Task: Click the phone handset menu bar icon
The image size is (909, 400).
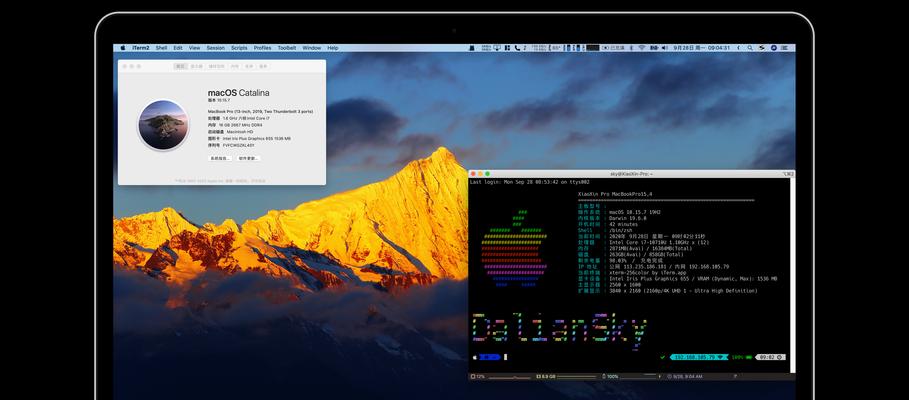Action: pyautogui.click(x=517, y=48)
